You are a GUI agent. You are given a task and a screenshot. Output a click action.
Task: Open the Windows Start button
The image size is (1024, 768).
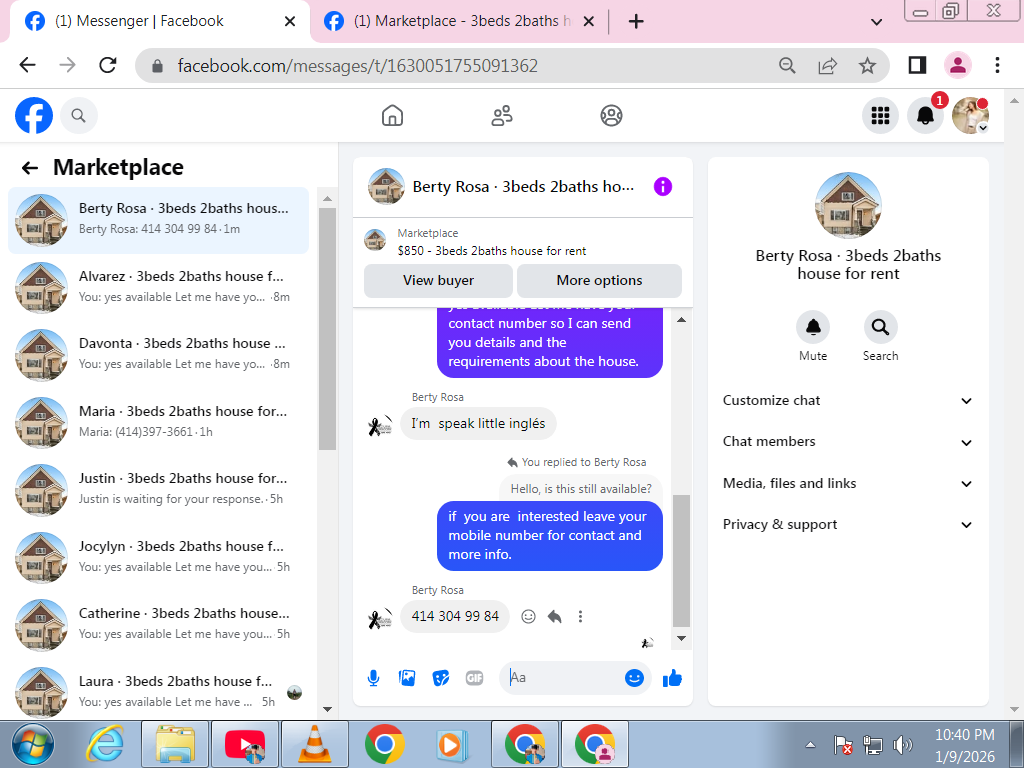coord(33,744)
